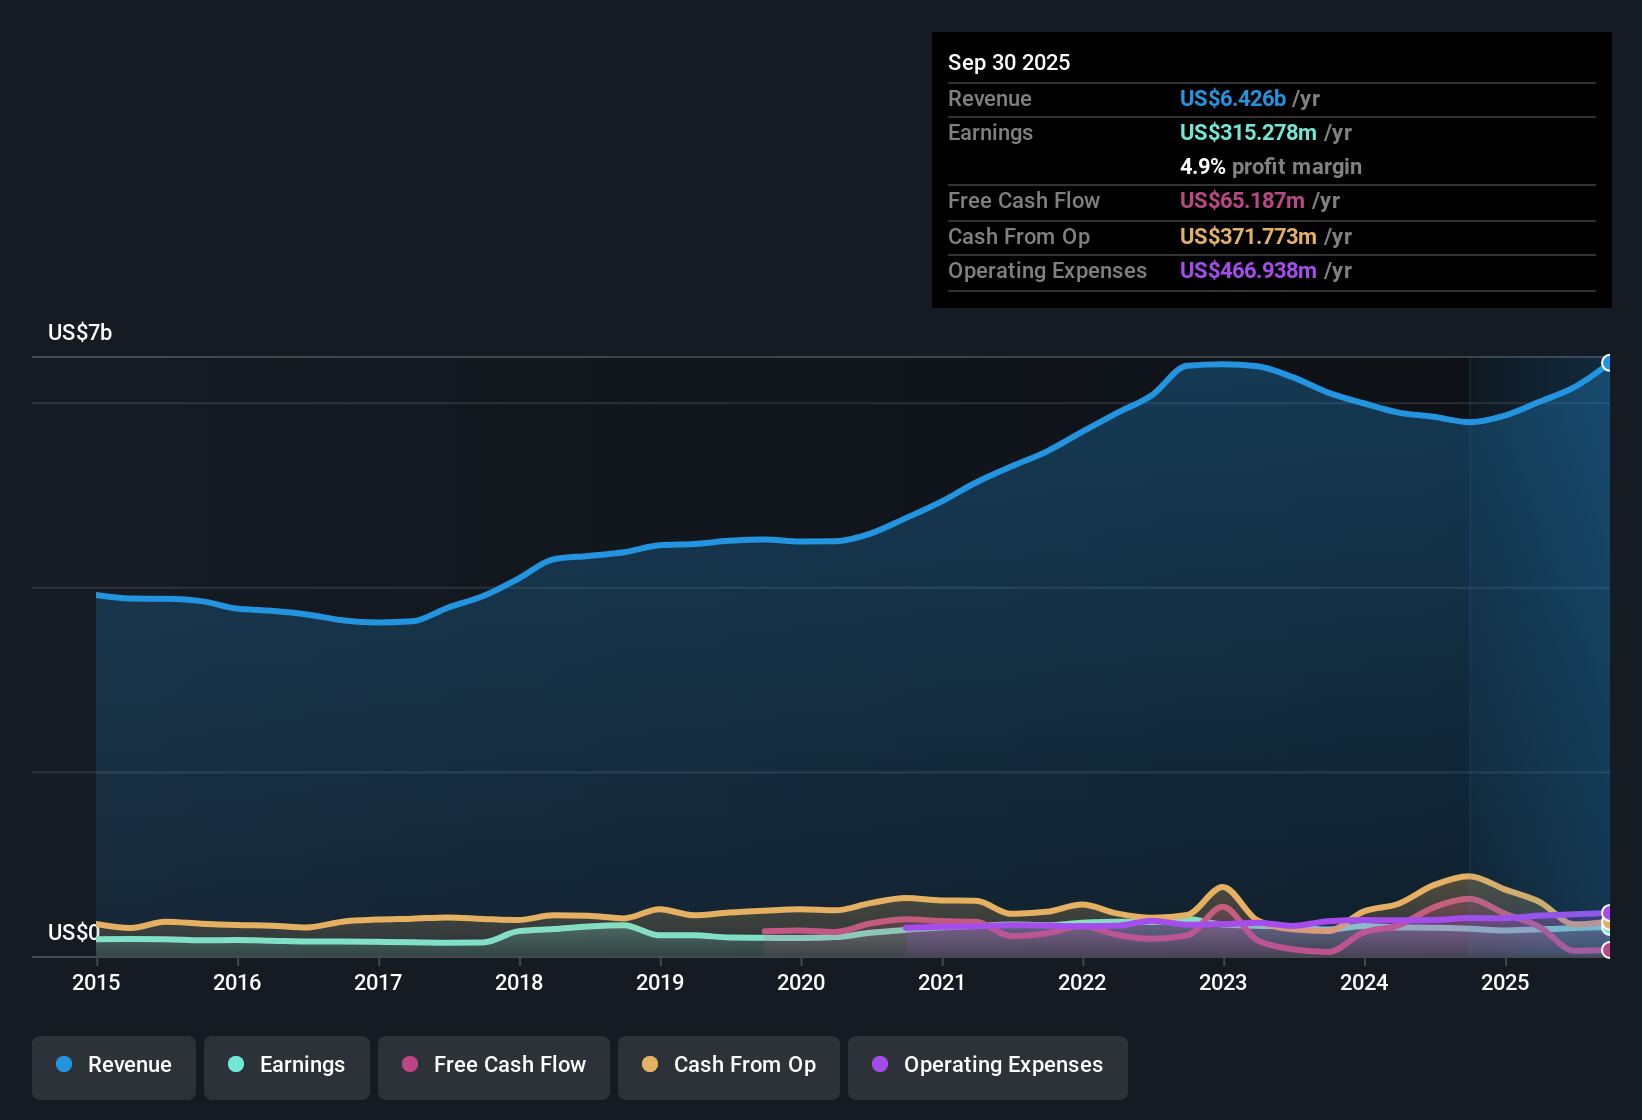1642x1120 pixels.
Task: Click the teal Earnings legend dot
Action: (236, 1065)
